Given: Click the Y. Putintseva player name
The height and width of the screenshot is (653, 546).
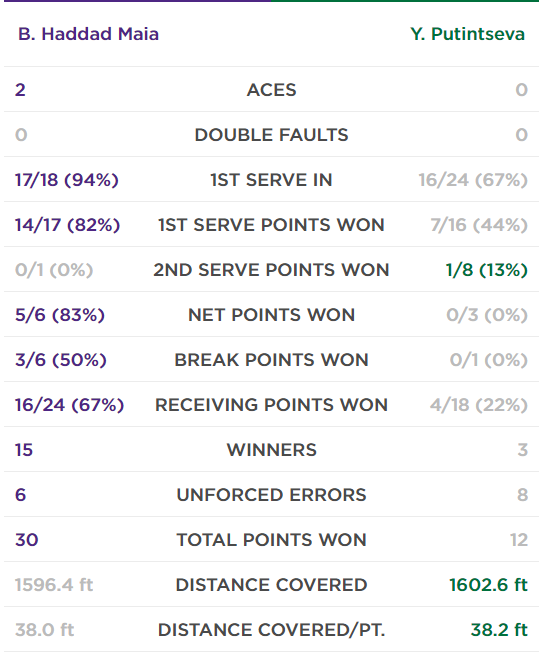Looking at the screenshot, I should click(467, 34).
